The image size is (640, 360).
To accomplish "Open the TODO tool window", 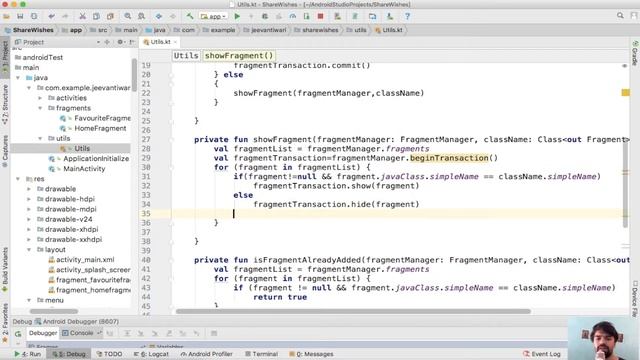I will tap(109, 354).
